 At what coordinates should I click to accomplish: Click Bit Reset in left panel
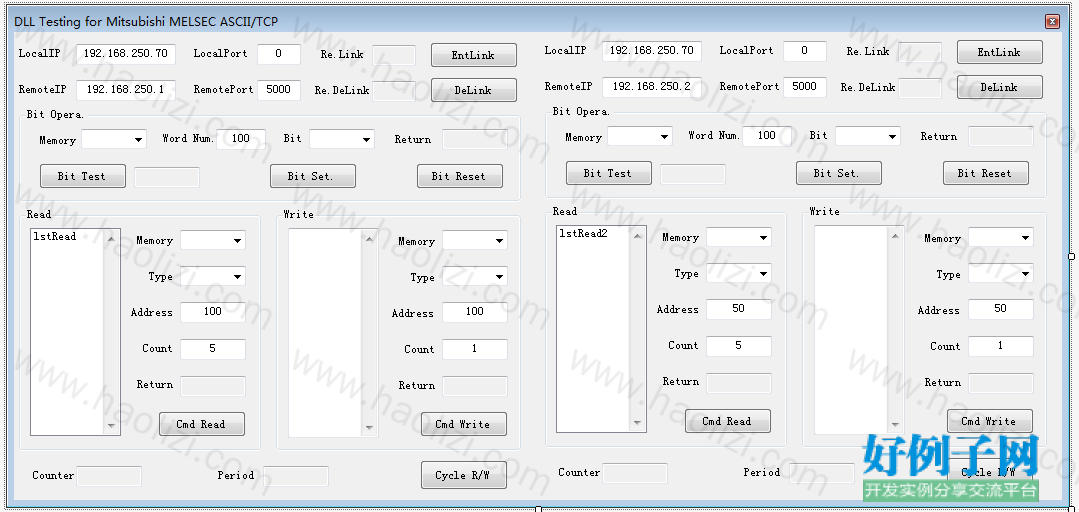pyautogui.click(x=460, y=176)
